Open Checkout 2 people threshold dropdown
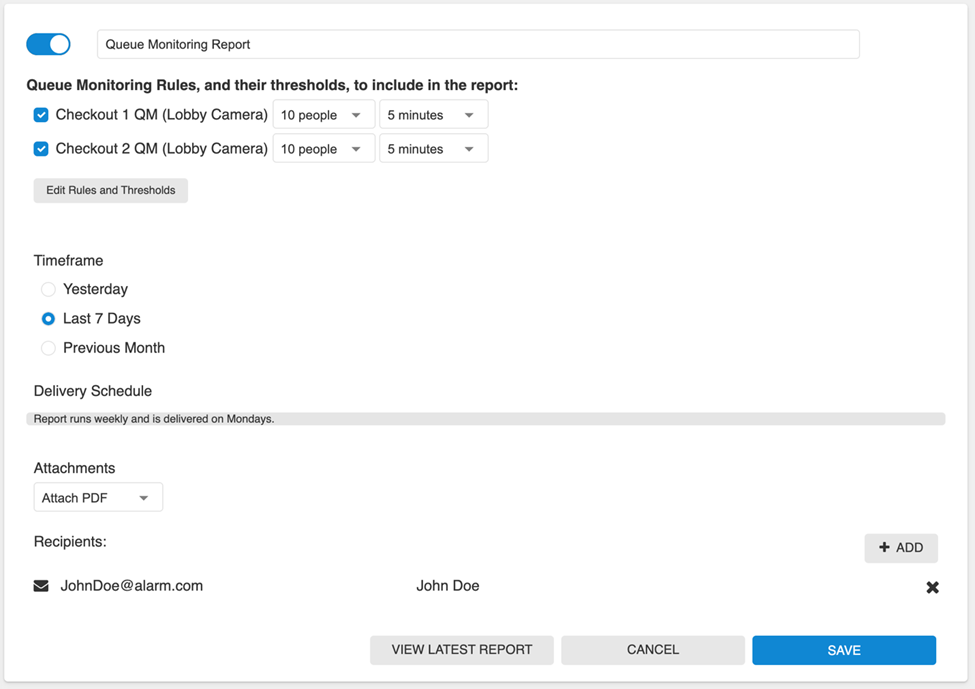Viewport: 975px width, 689px height. coord(324,149)
